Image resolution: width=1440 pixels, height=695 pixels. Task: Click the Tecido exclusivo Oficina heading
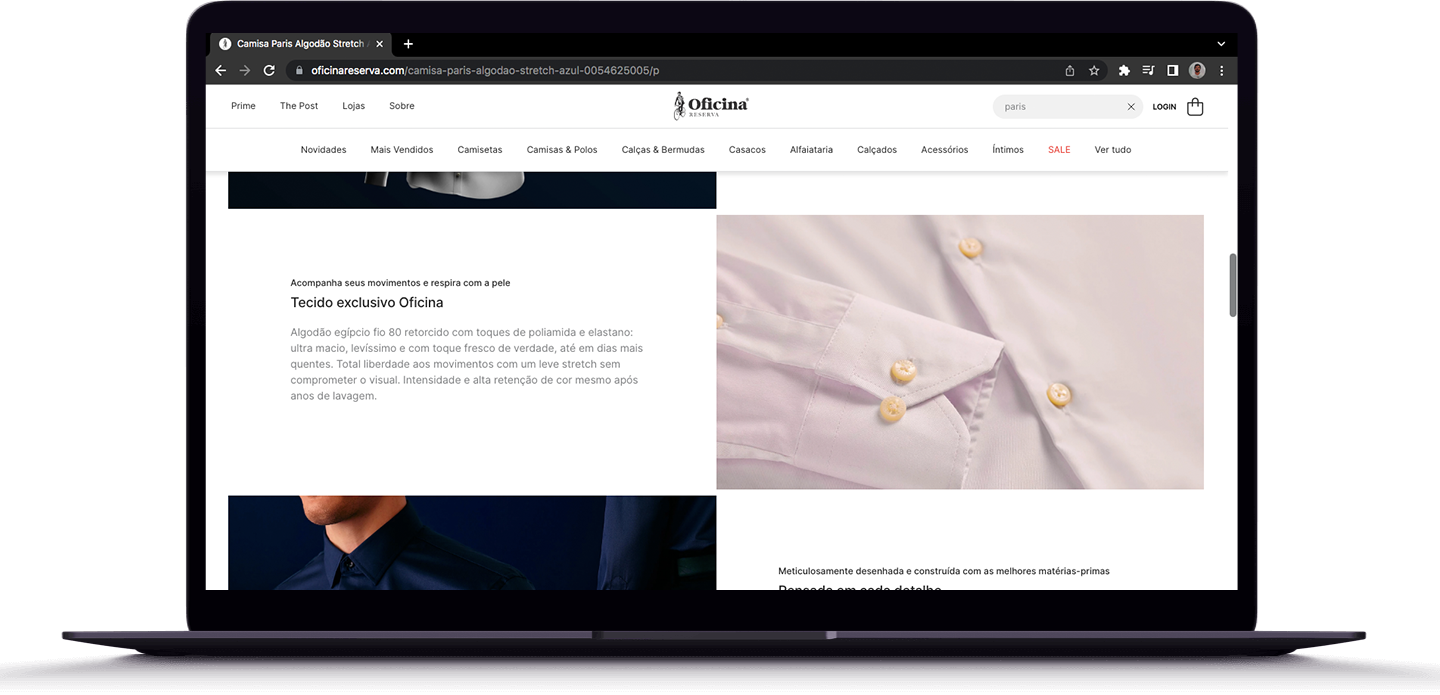[x=367, y=302]
